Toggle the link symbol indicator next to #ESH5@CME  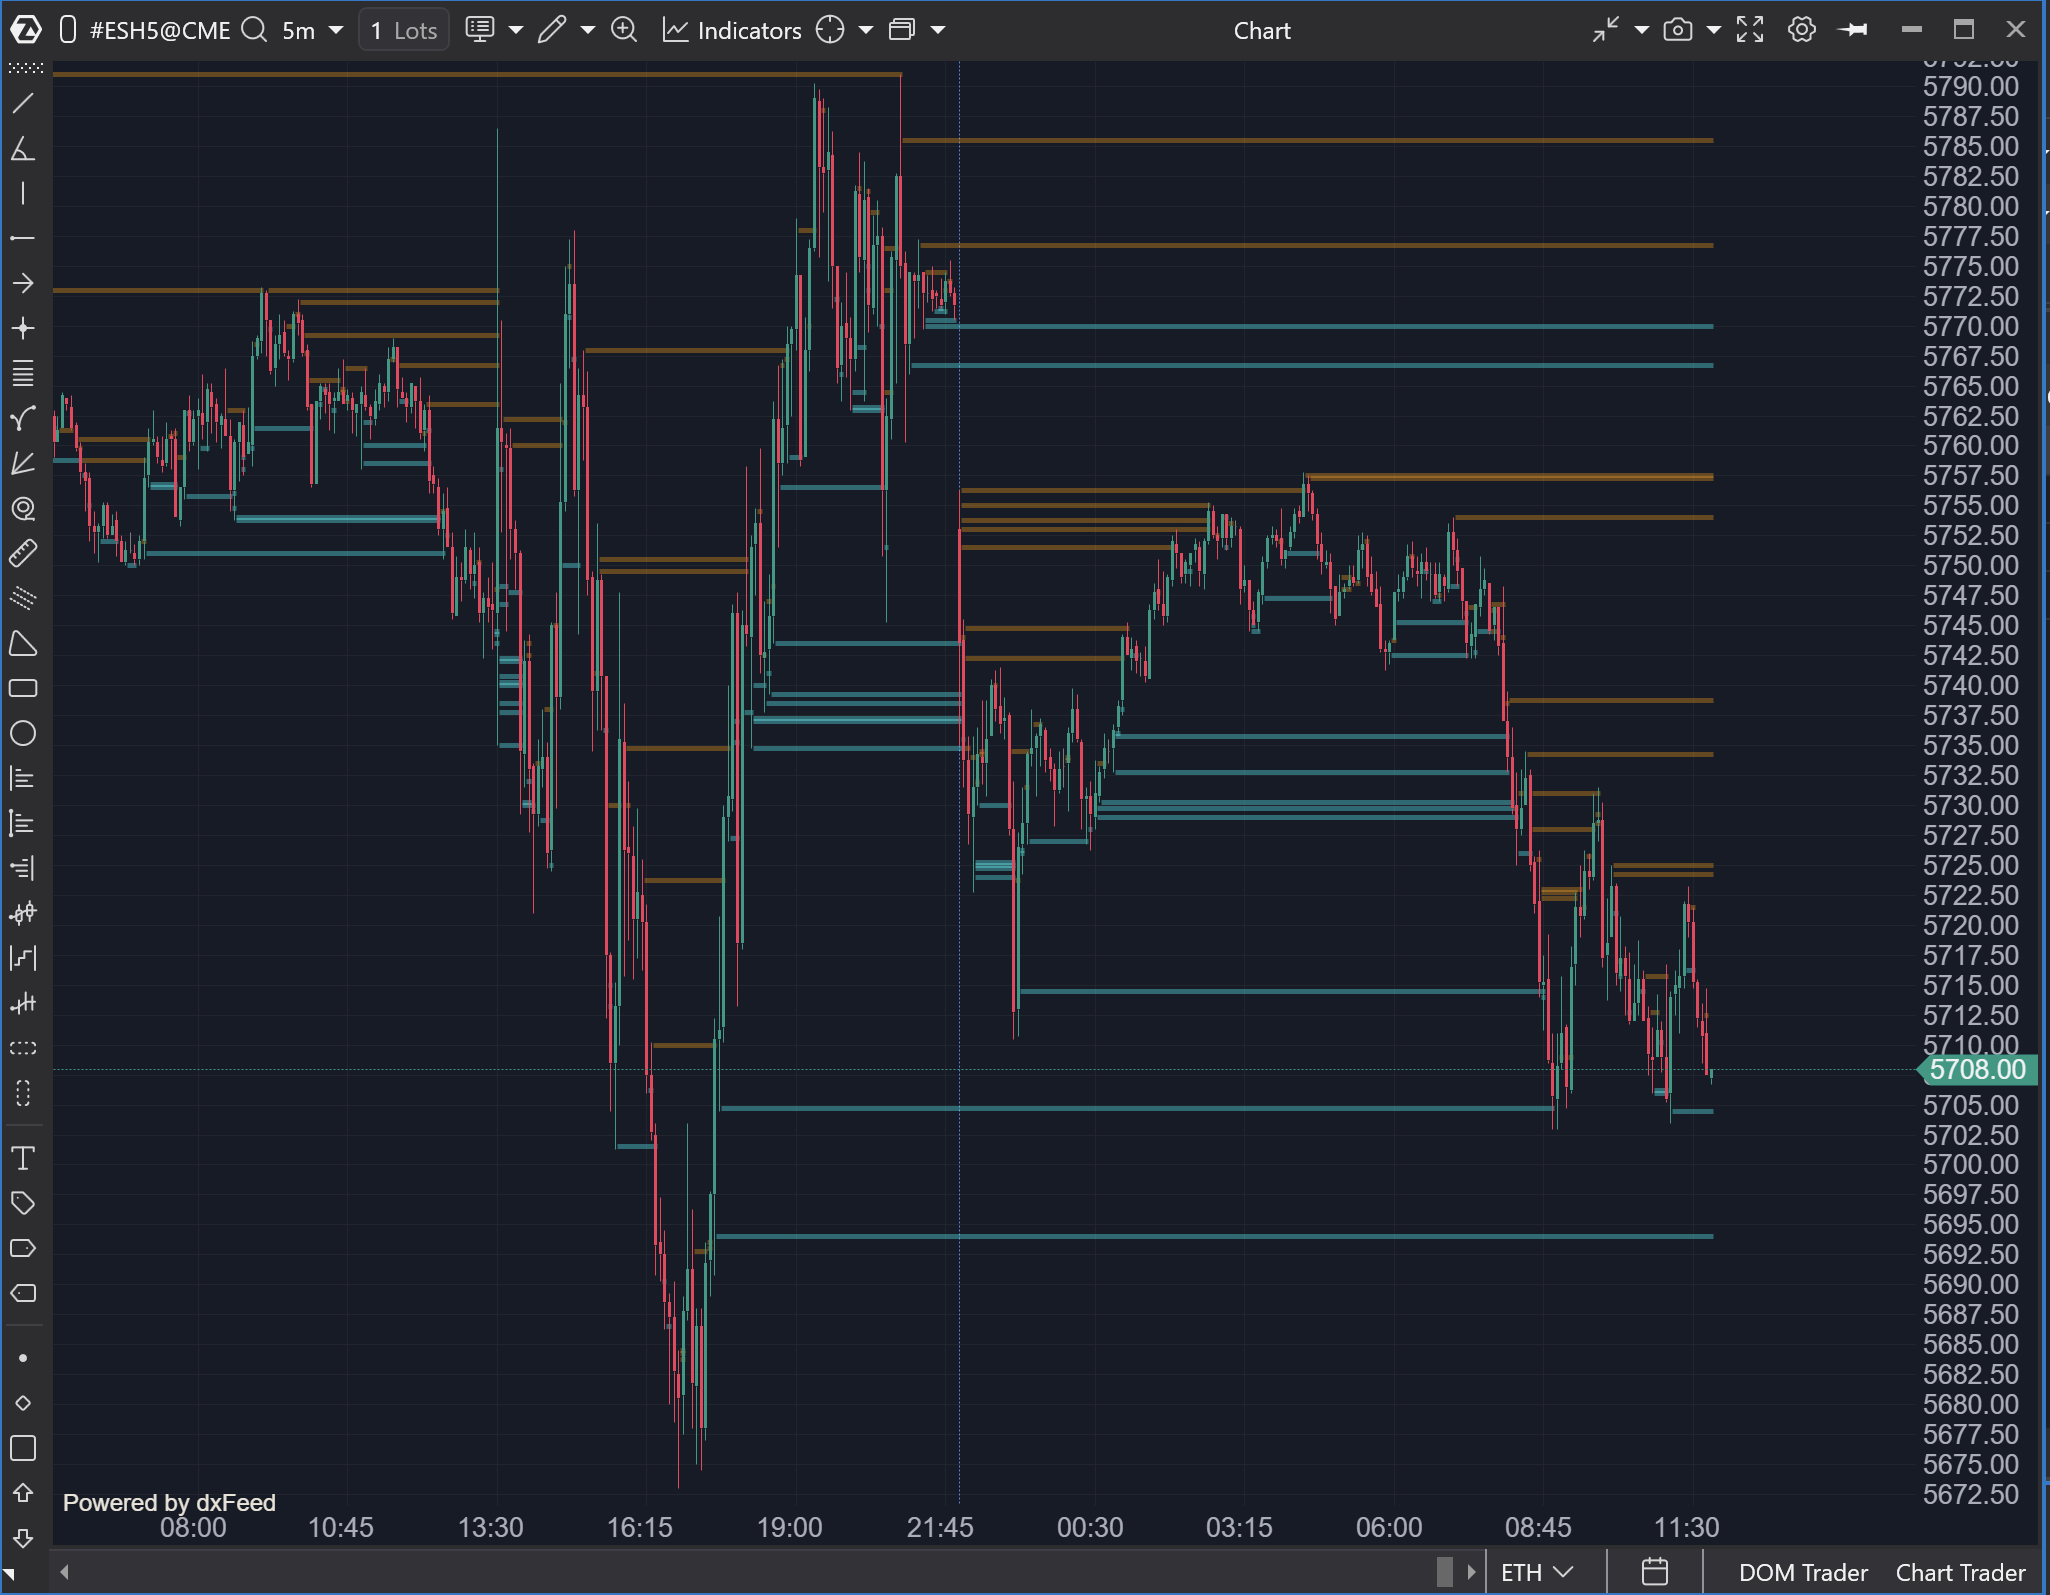coord(68,30)
